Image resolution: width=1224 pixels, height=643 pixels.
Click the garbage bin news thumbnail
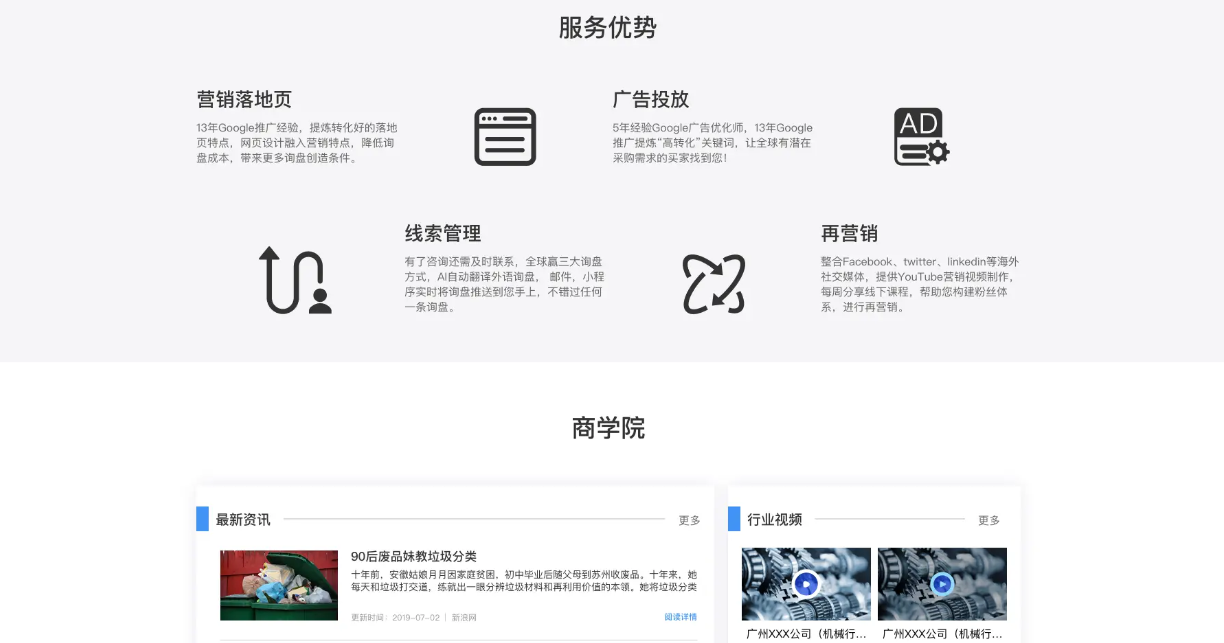click(x=279, y=585)
